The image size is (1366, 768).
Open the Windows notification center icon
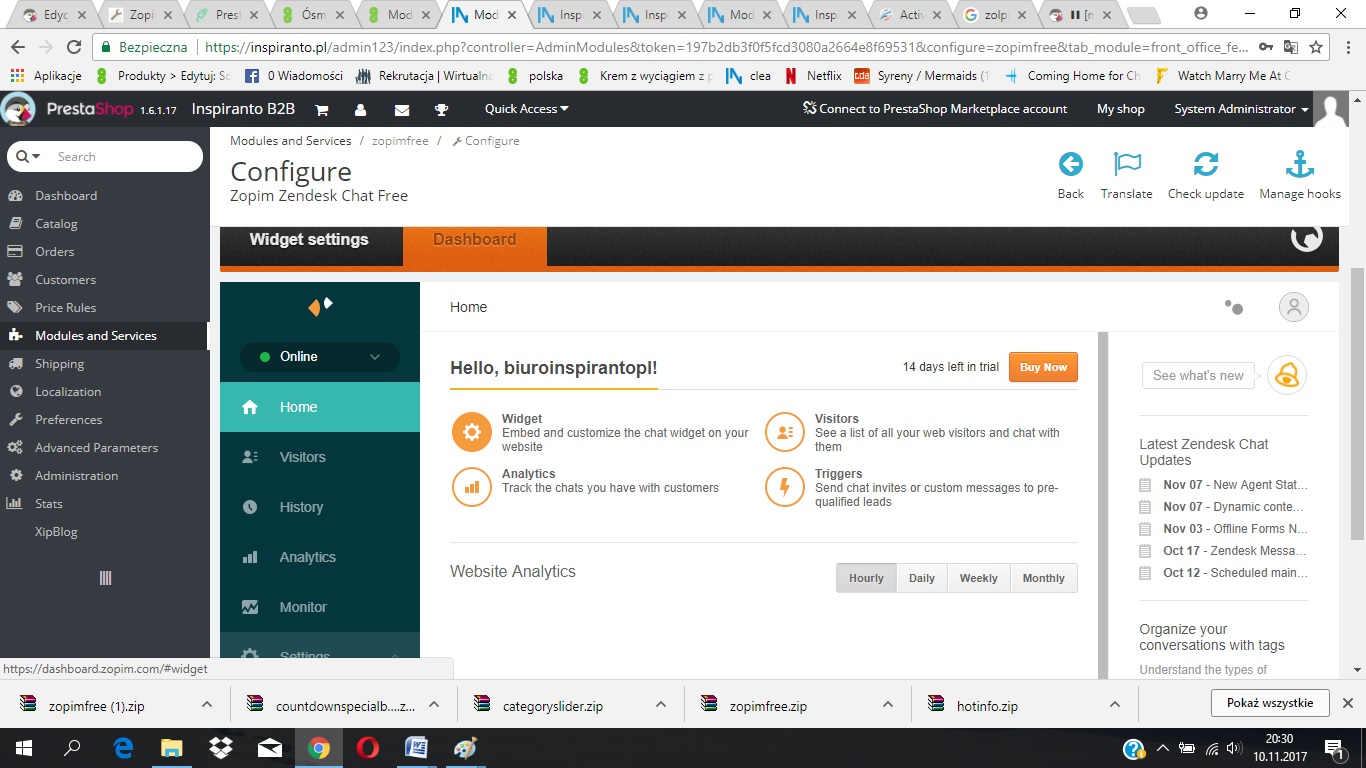[x=1335, y=748]
